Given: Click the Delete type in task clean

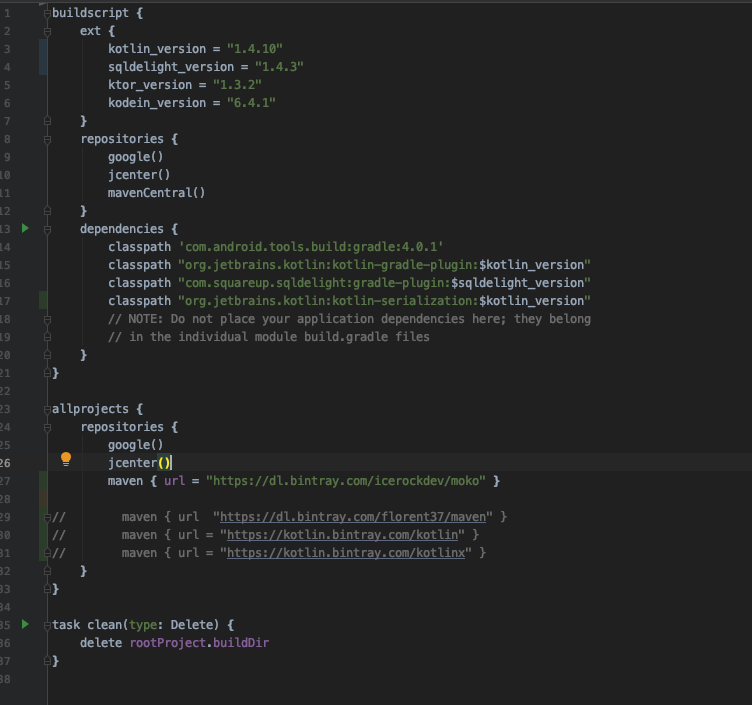Looking at the screenshot, I should click(x=191, y=625).
